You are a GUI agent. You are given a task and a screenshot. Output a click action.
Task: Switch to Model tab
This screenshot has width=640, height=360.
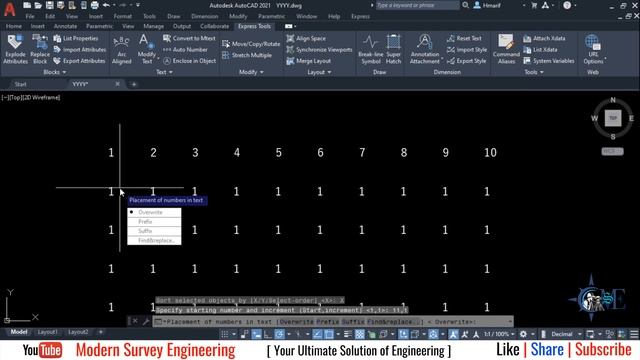click(19, 332)
